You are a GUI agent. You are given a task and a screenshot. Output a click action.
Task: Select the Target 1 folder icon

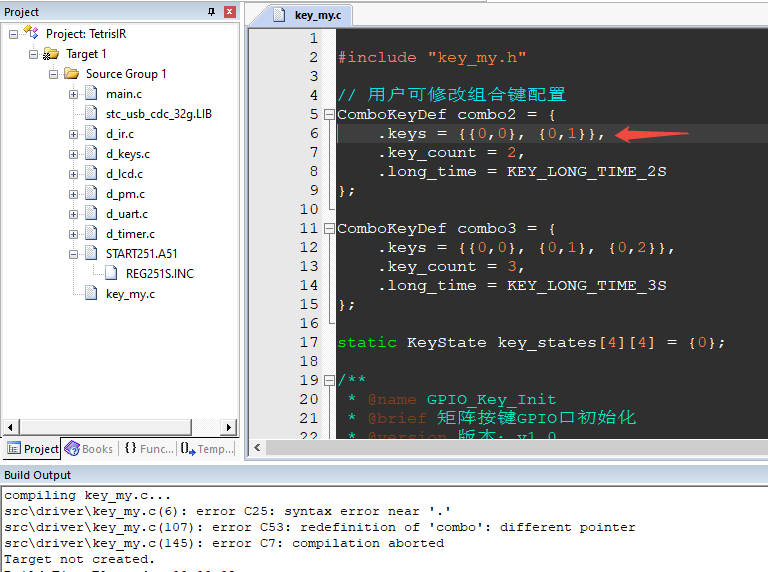click(51, 53)
